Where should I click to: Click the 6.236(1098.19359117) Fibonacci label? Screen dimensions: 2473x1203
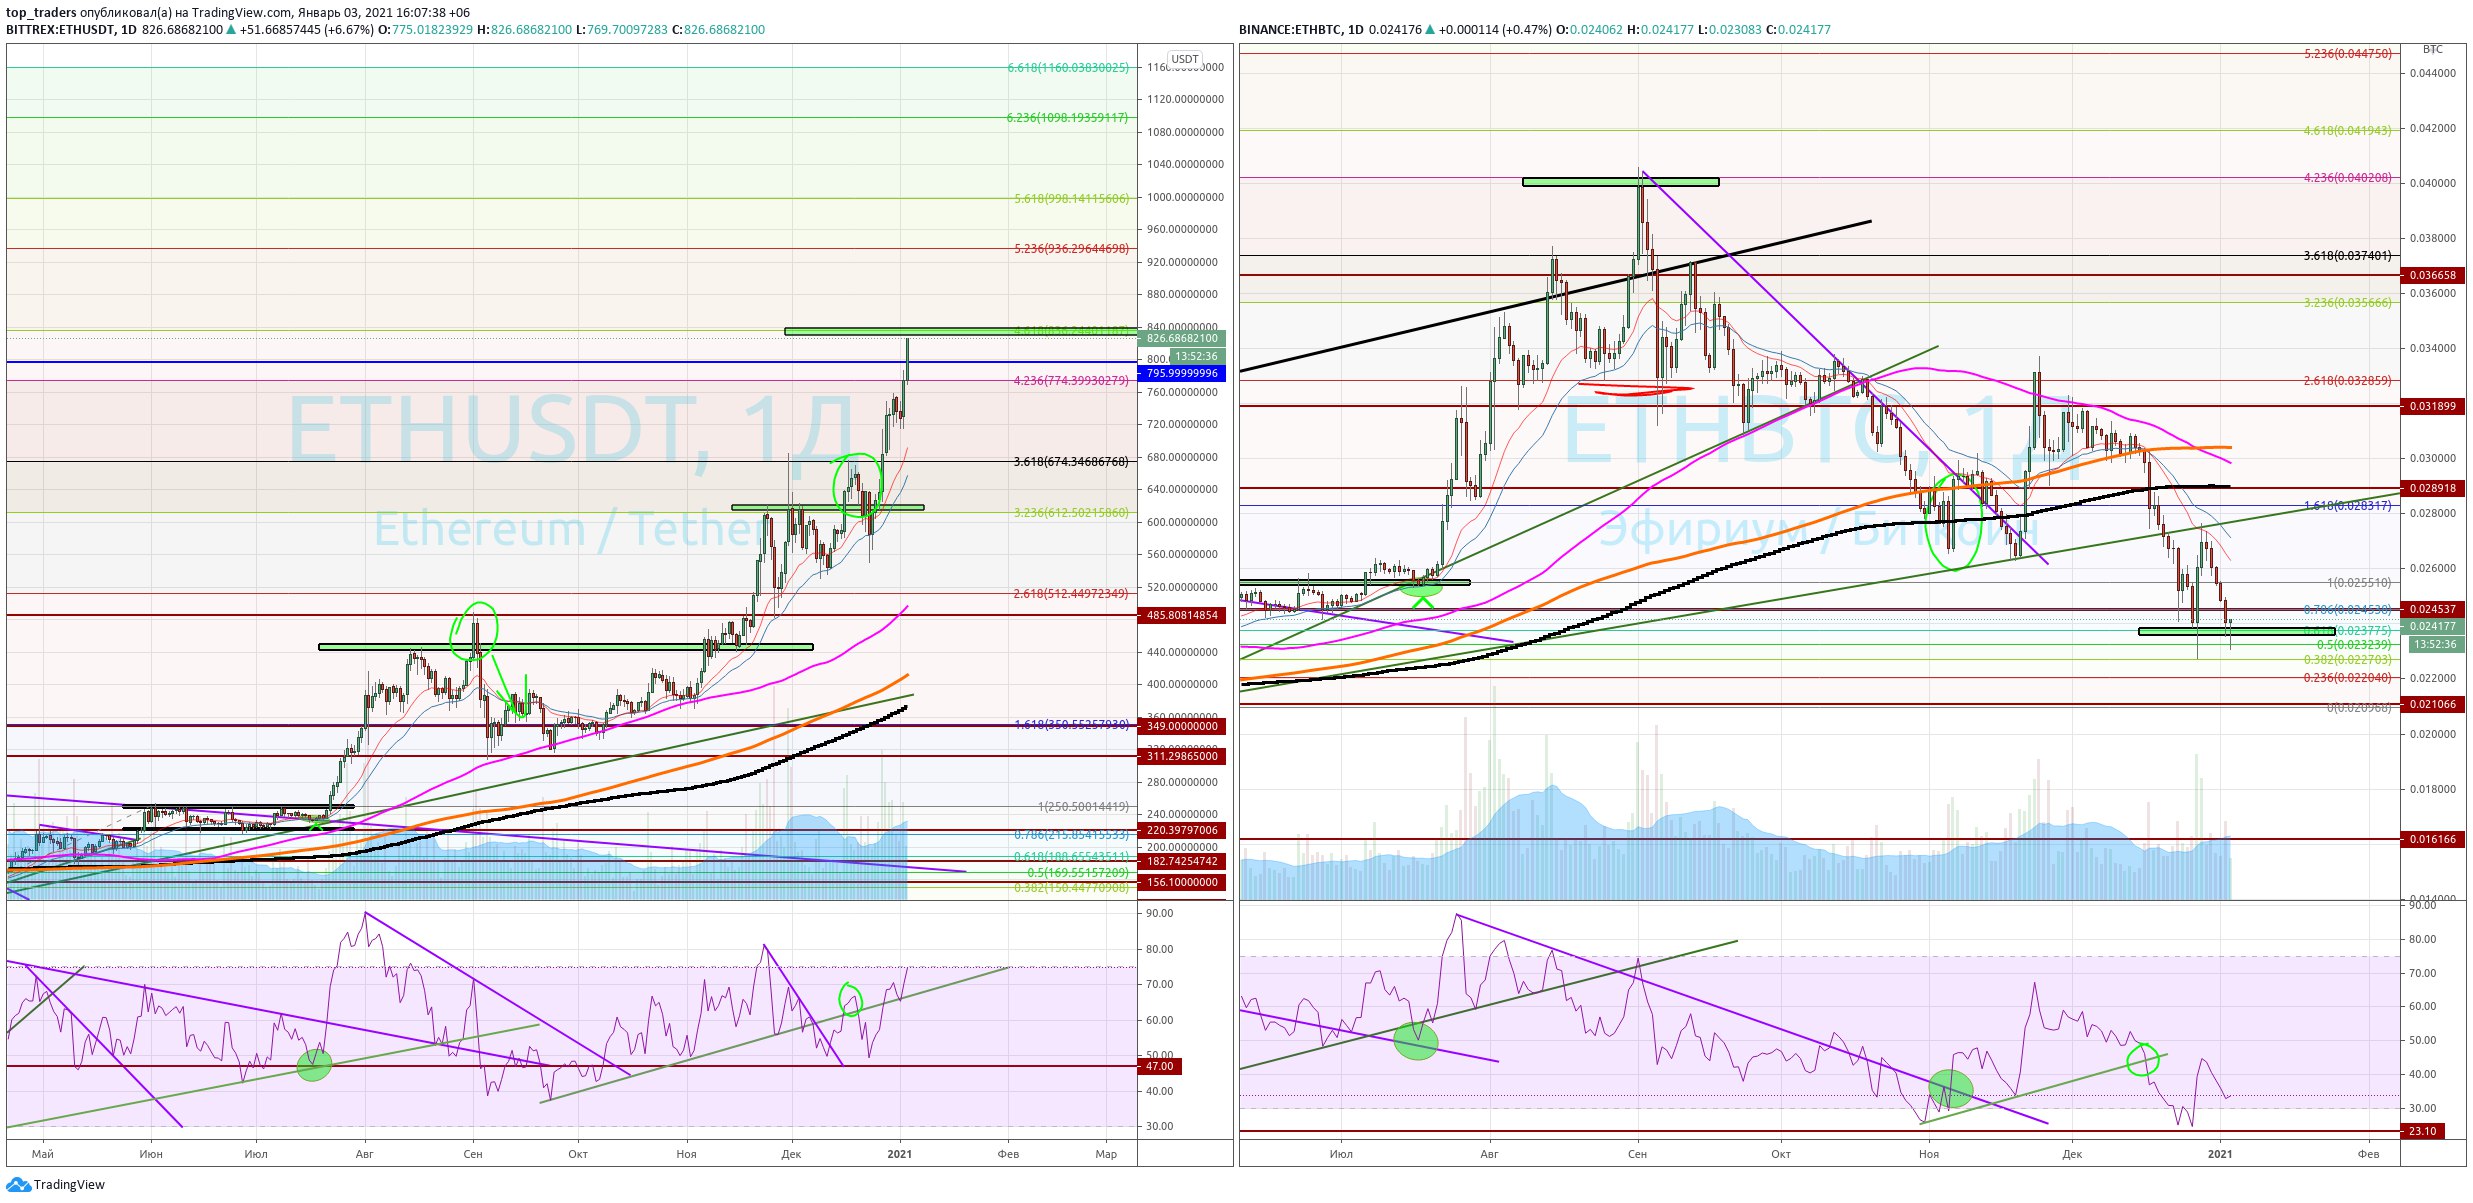(1068, 118)
